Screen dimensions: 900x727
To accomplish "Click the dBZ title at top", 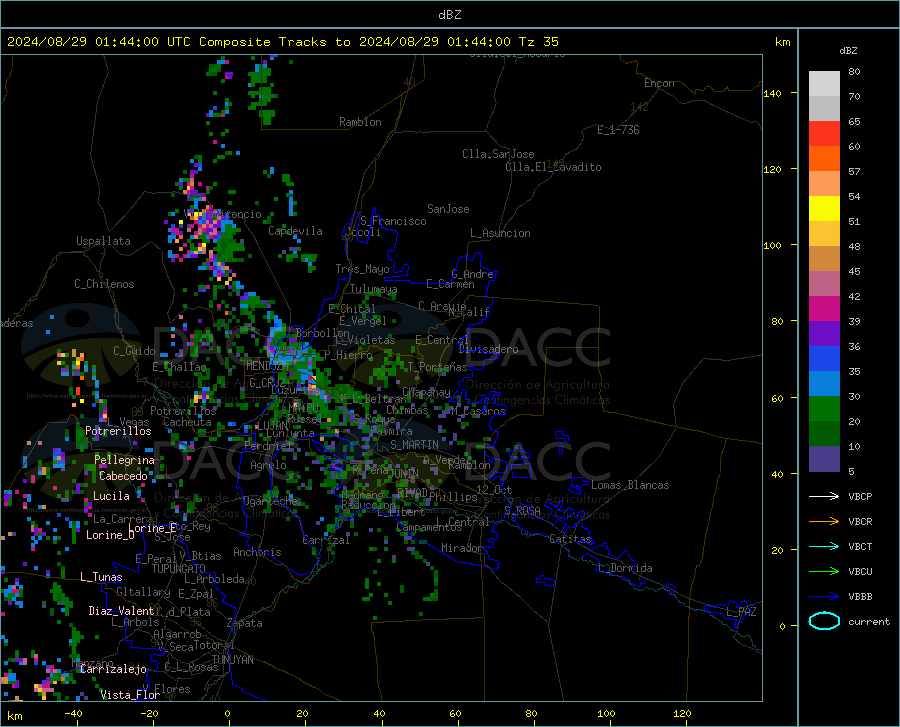I will [x=449, y=15].
